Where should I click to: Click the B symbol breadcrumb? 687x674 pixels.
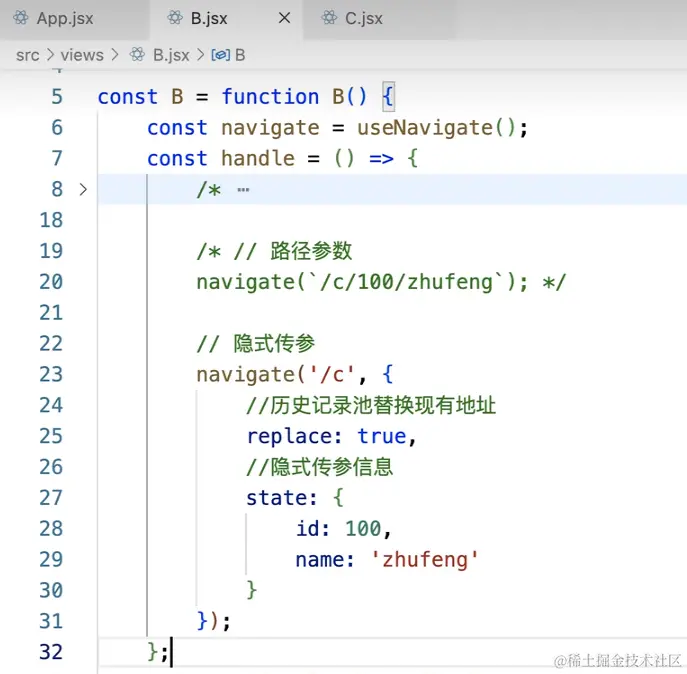tap(240, 55)
